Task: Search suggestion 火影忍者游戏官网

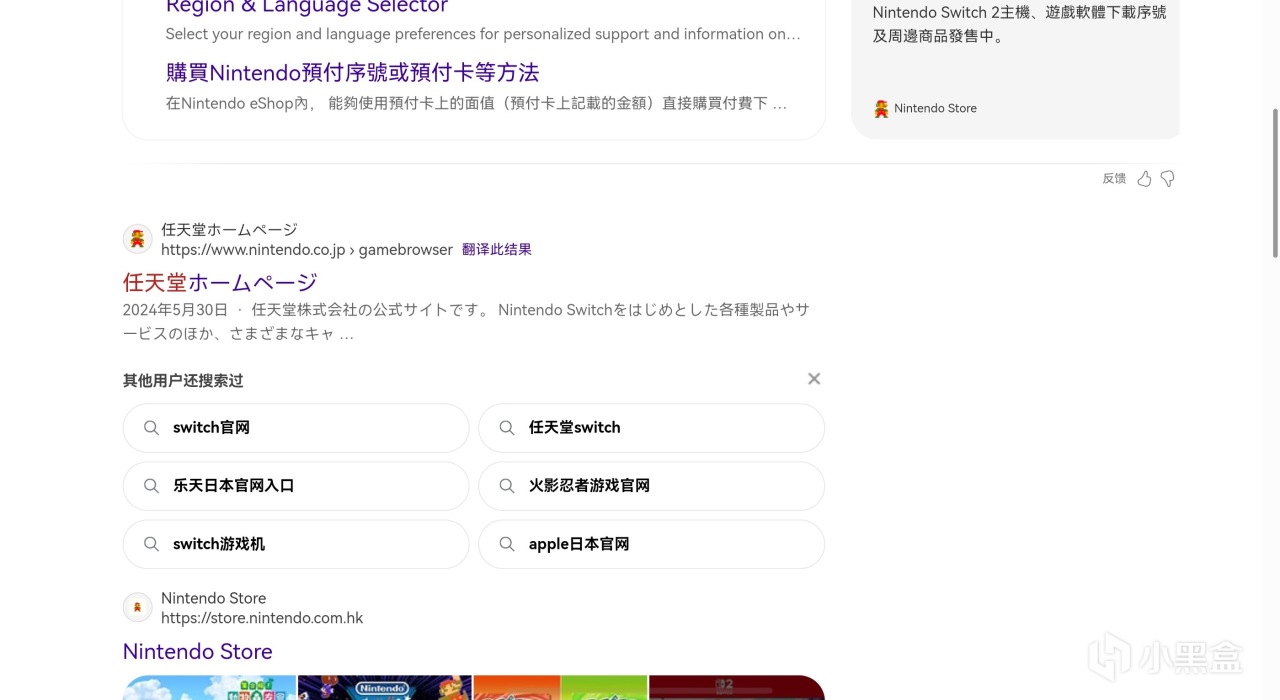Action: [x=652, y=486]
